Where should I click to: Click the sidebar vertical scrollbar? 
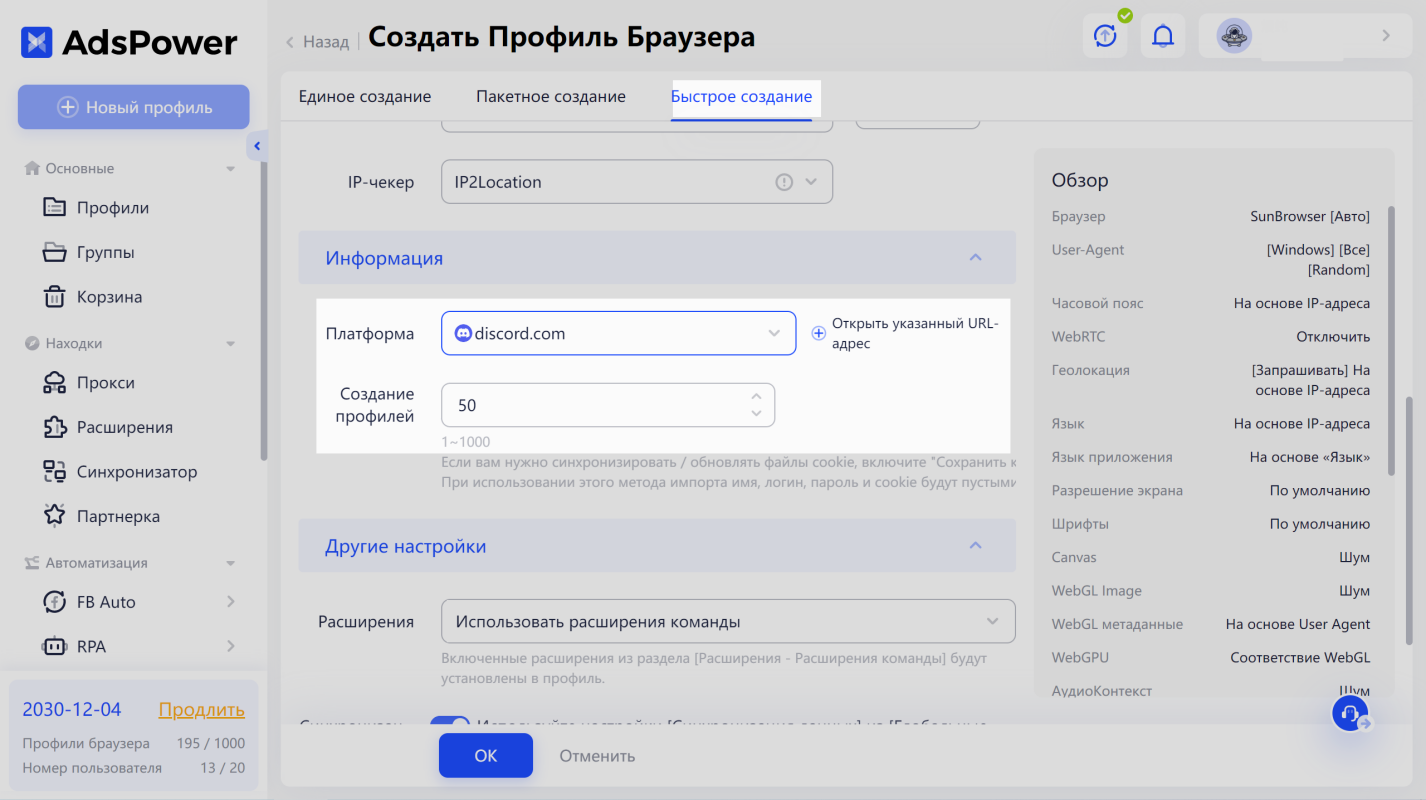coord(264,310)
